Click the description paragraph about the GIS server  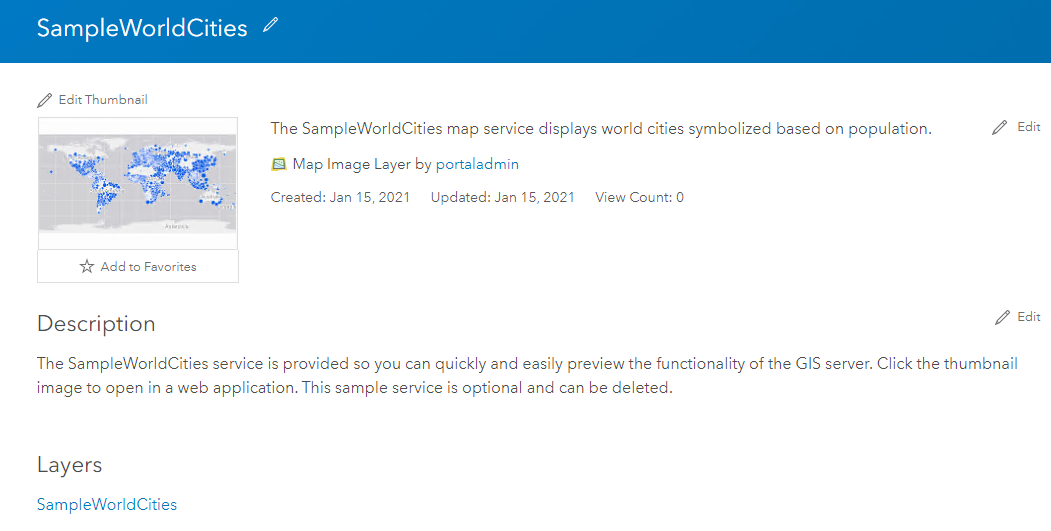(526, 376)
